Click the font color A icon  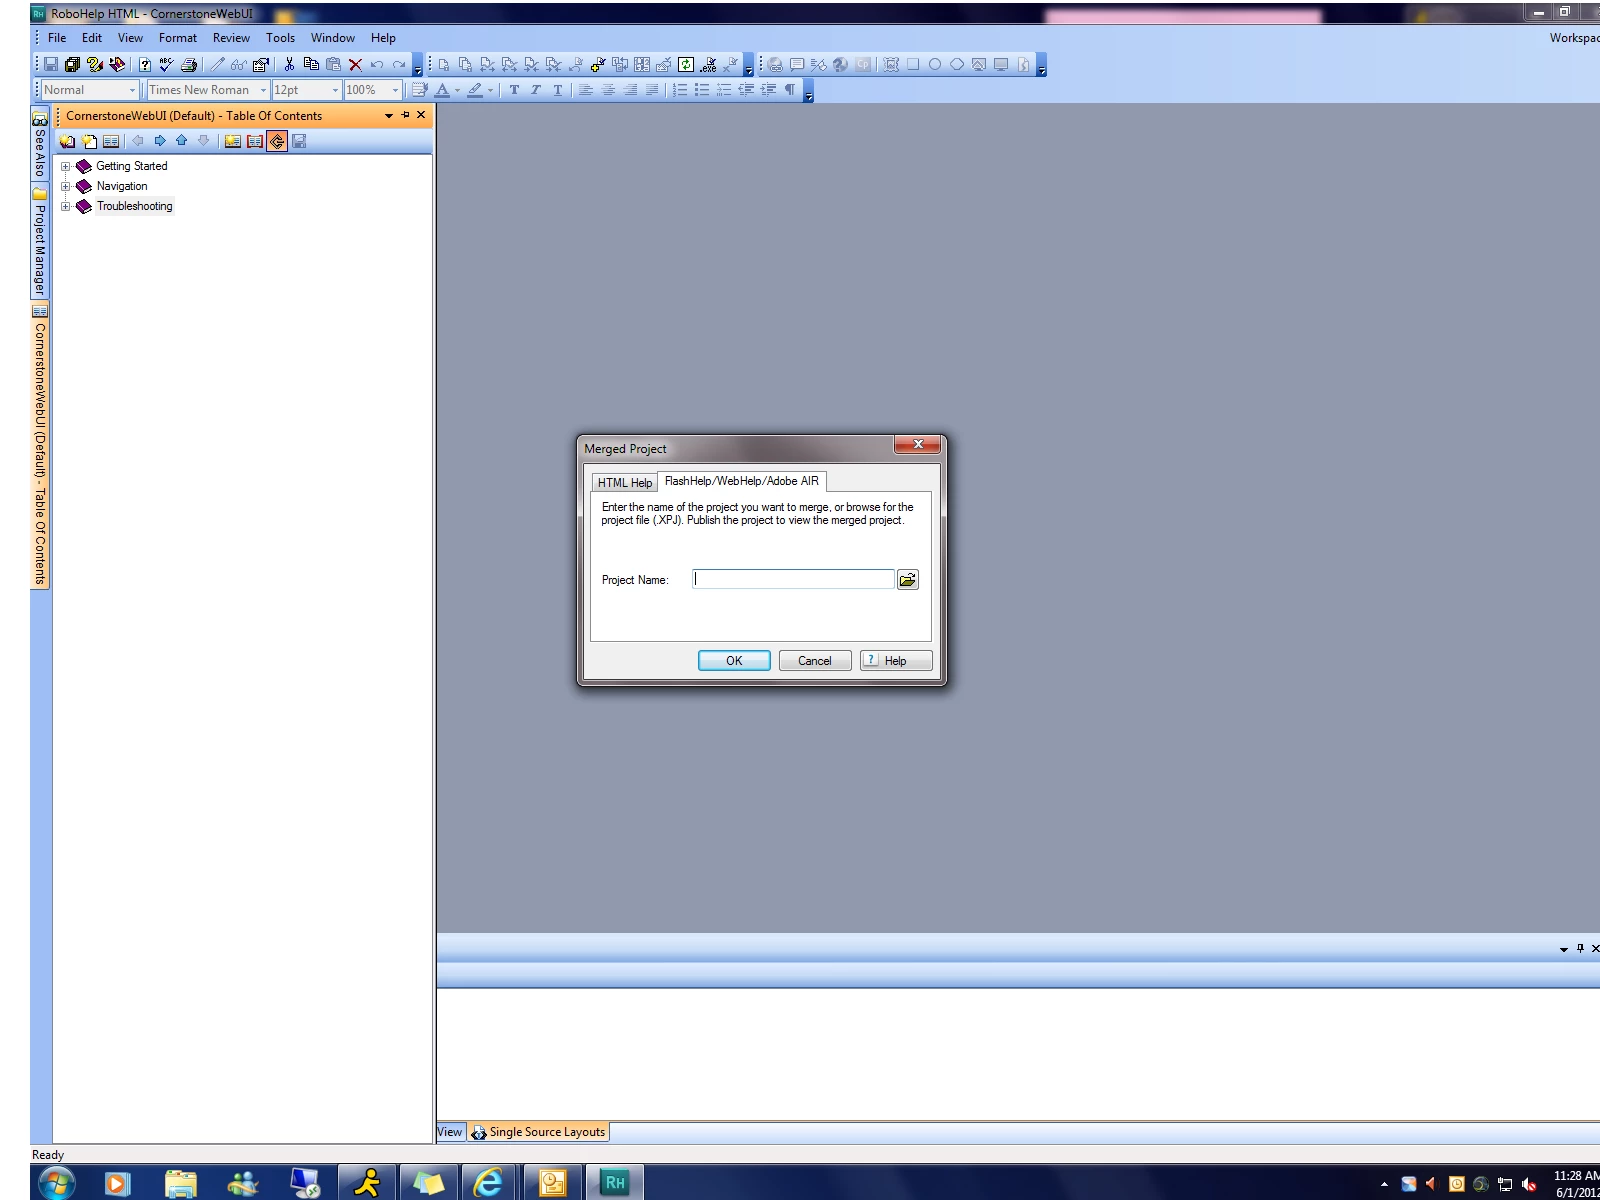(x=442, y=90)
